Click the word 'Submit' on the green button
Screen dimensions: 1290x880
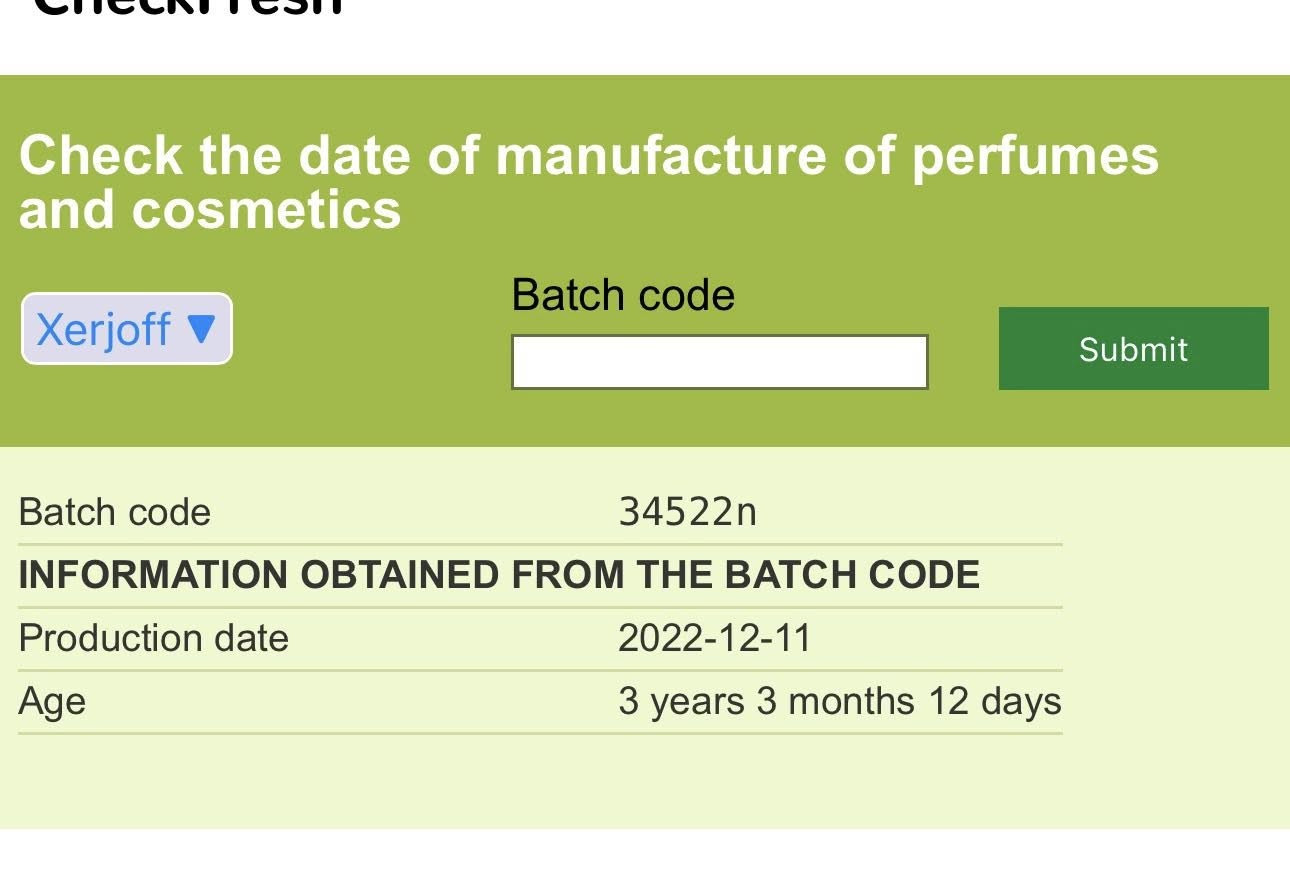tap(1133, 349)
